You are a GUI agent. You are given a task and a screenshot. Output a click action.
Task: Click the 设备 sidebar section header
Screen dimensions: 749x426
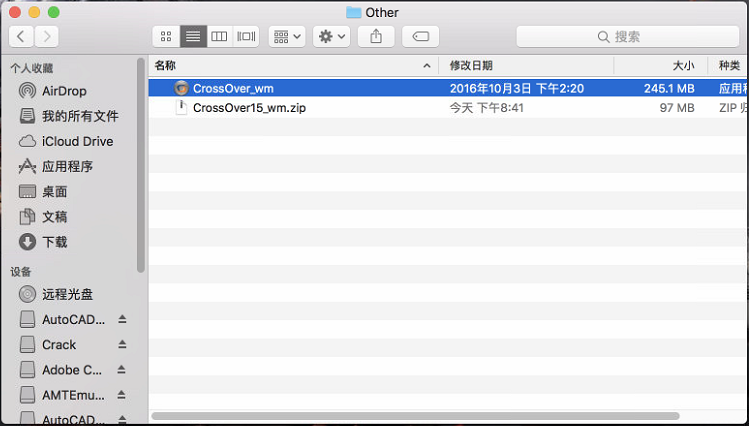coord(21,272)
